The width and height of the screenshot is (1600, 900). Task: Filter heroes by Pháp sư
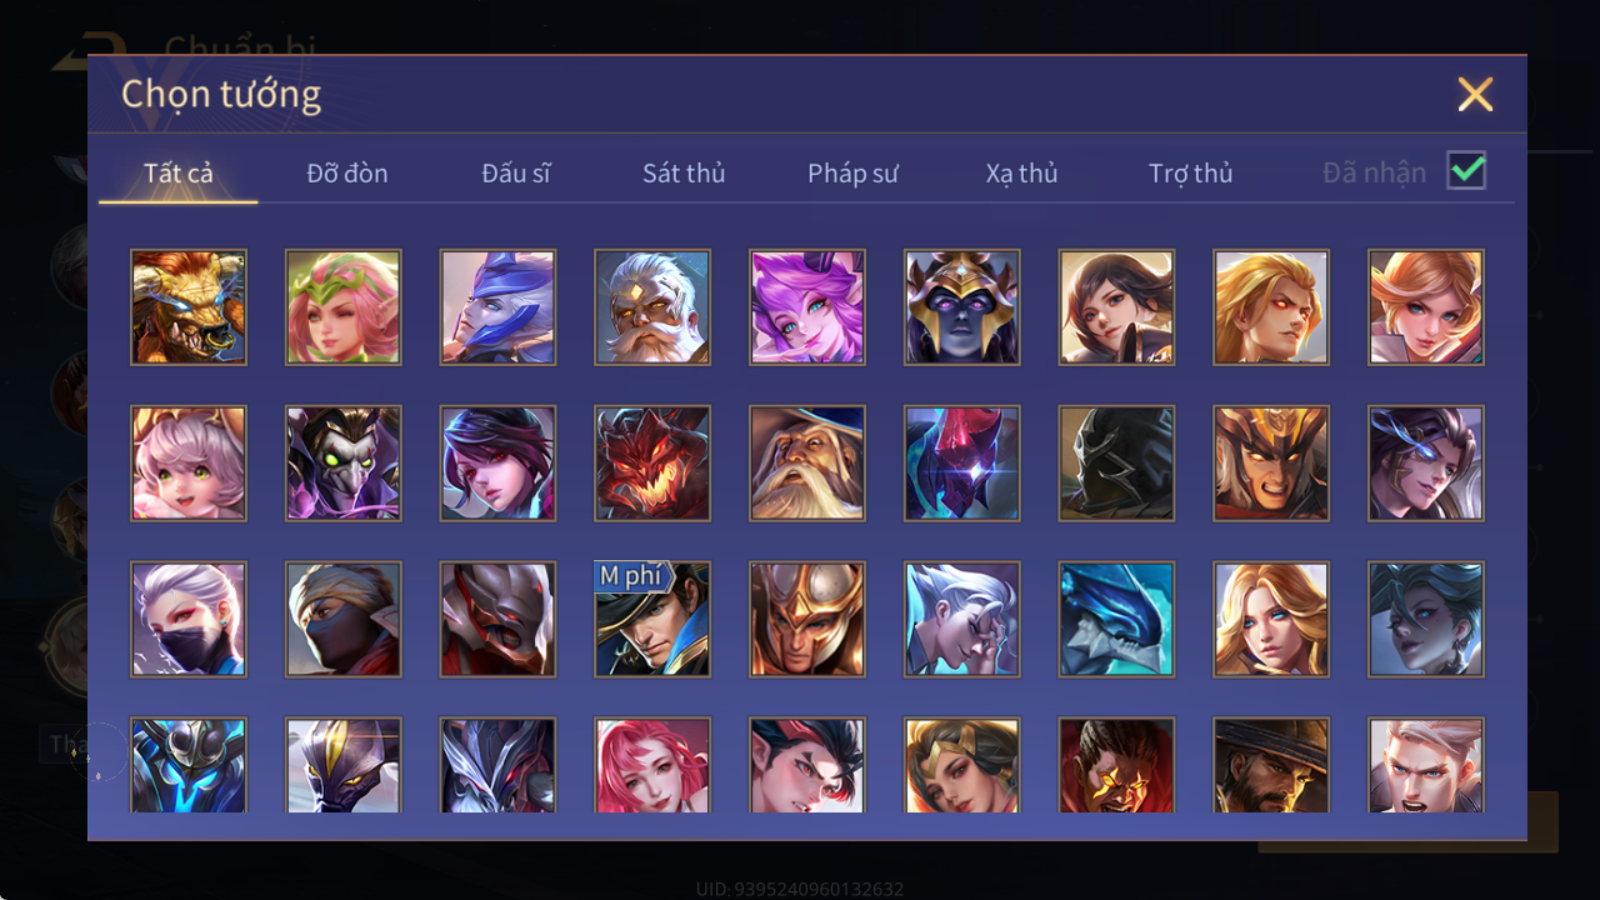853,173
